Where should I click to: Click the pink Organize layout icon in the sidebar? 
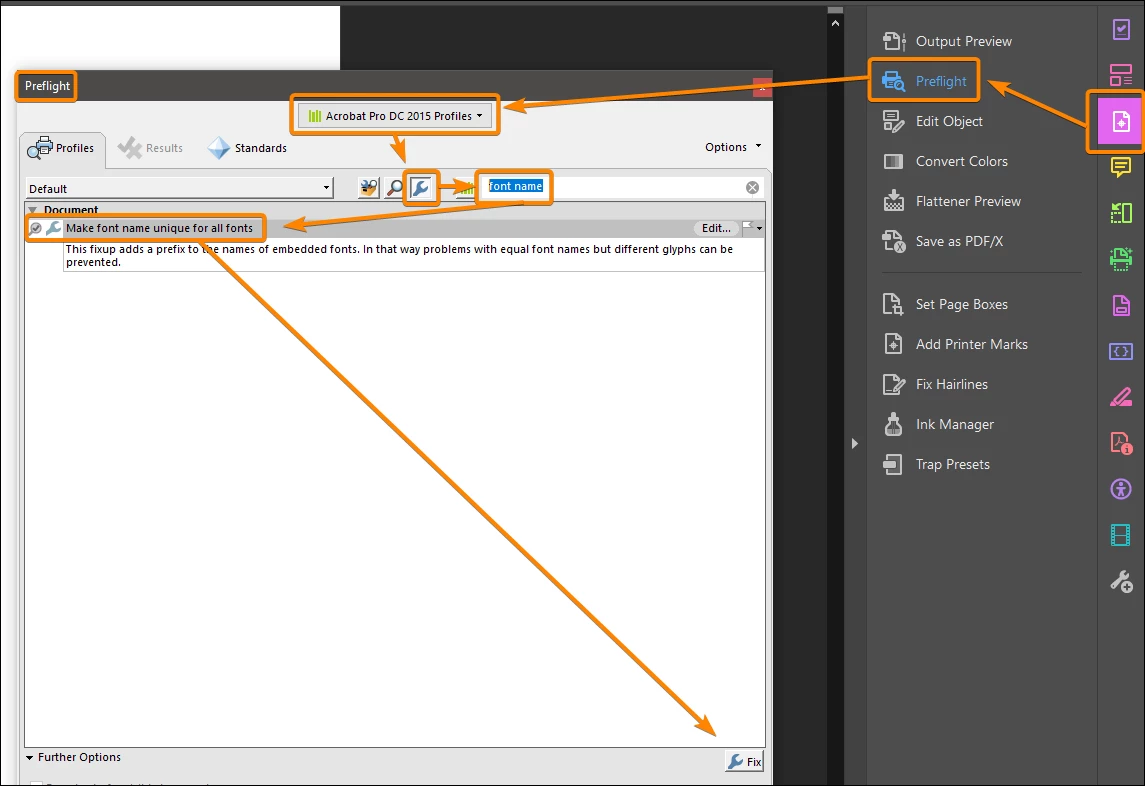(x=1121, y=75)
